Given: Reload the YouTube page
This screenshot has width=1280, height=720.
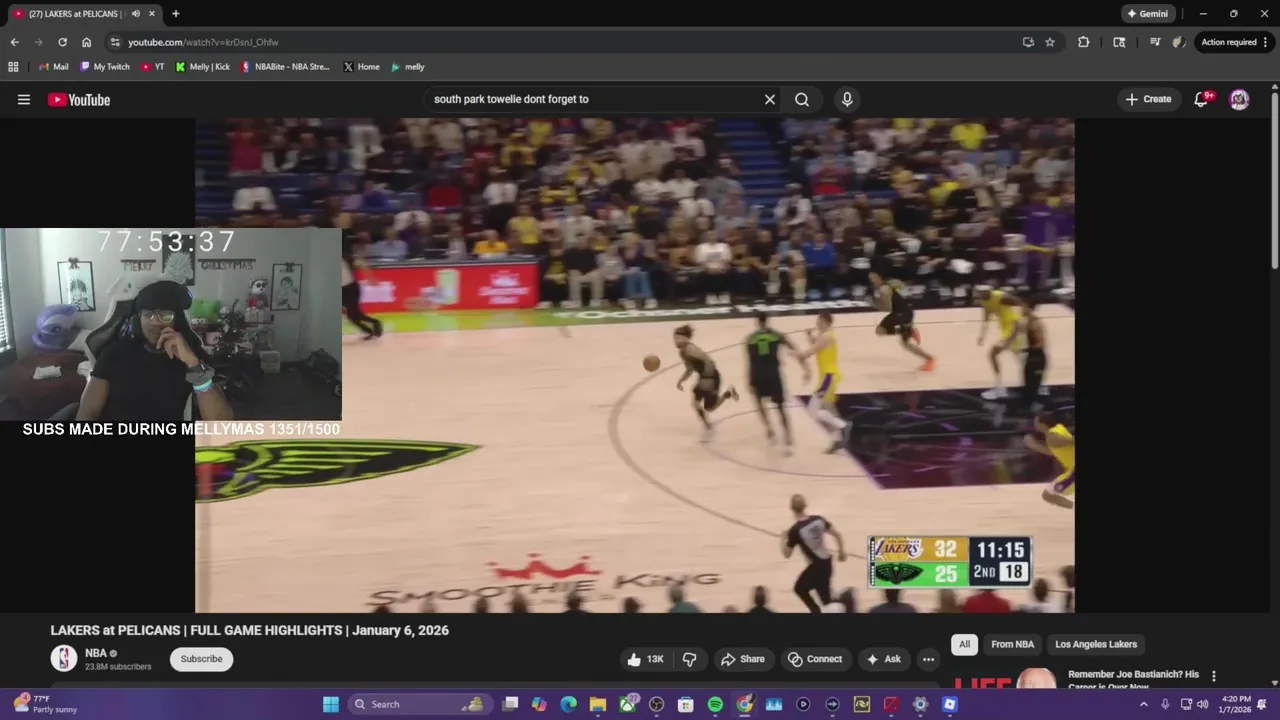Looking at the screenshot, I should [x=62, y=42].
